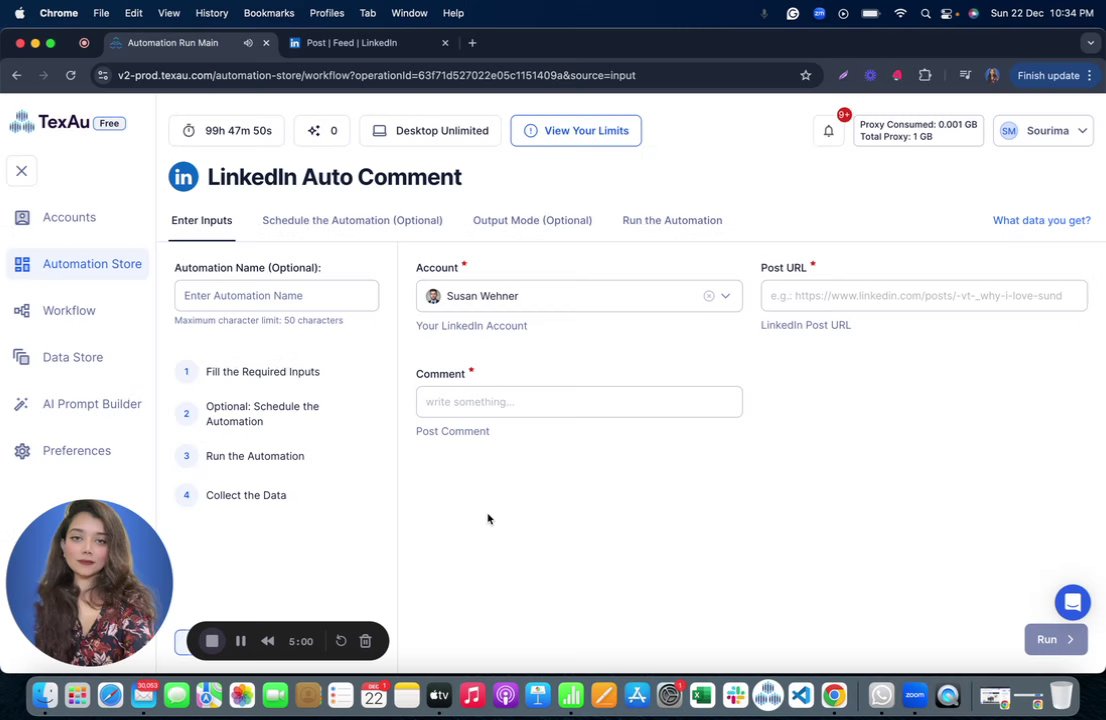
Task: Click step 2 Optional: Schedule the Automation
Action: (248, 414)
